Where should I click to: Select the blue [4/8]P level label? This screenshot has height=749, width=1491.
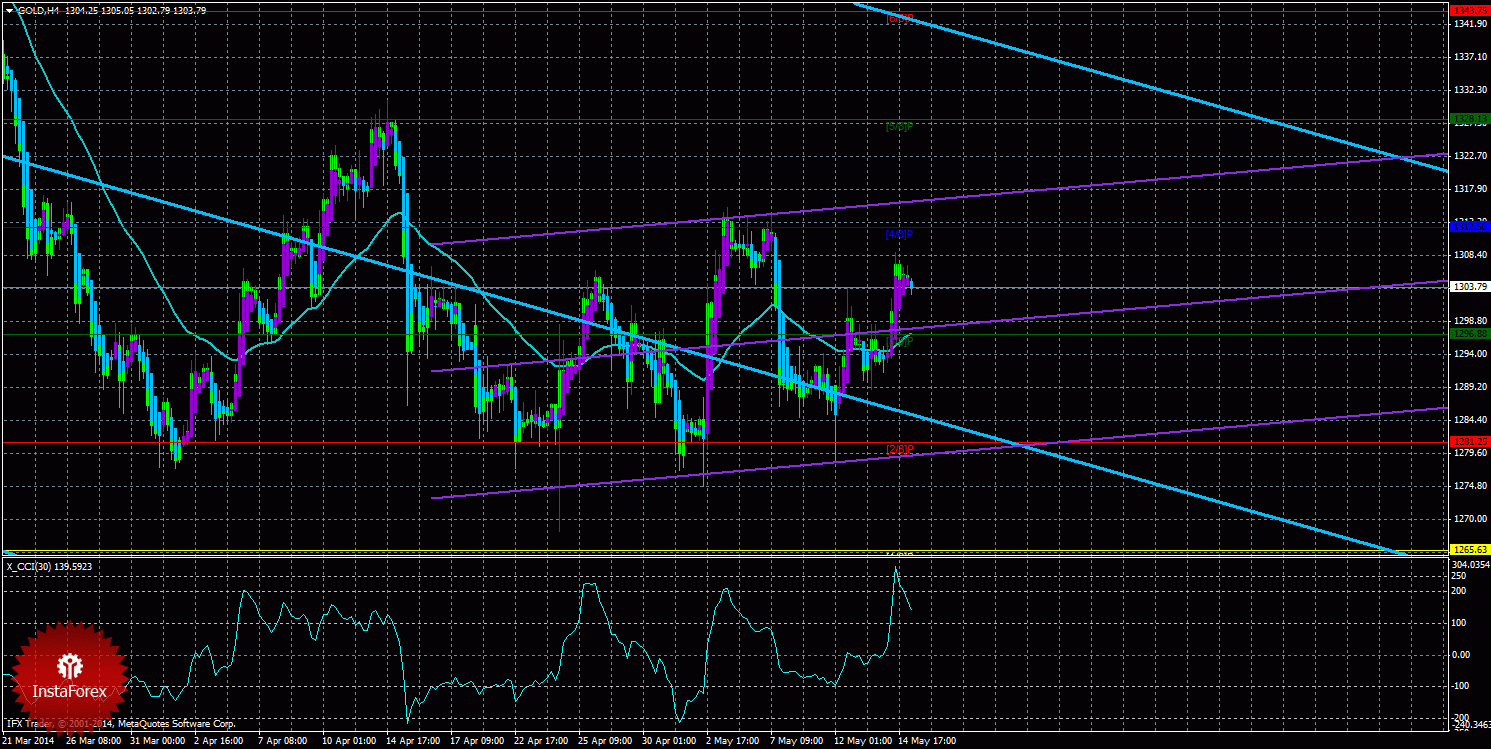(x=899, y=234)
